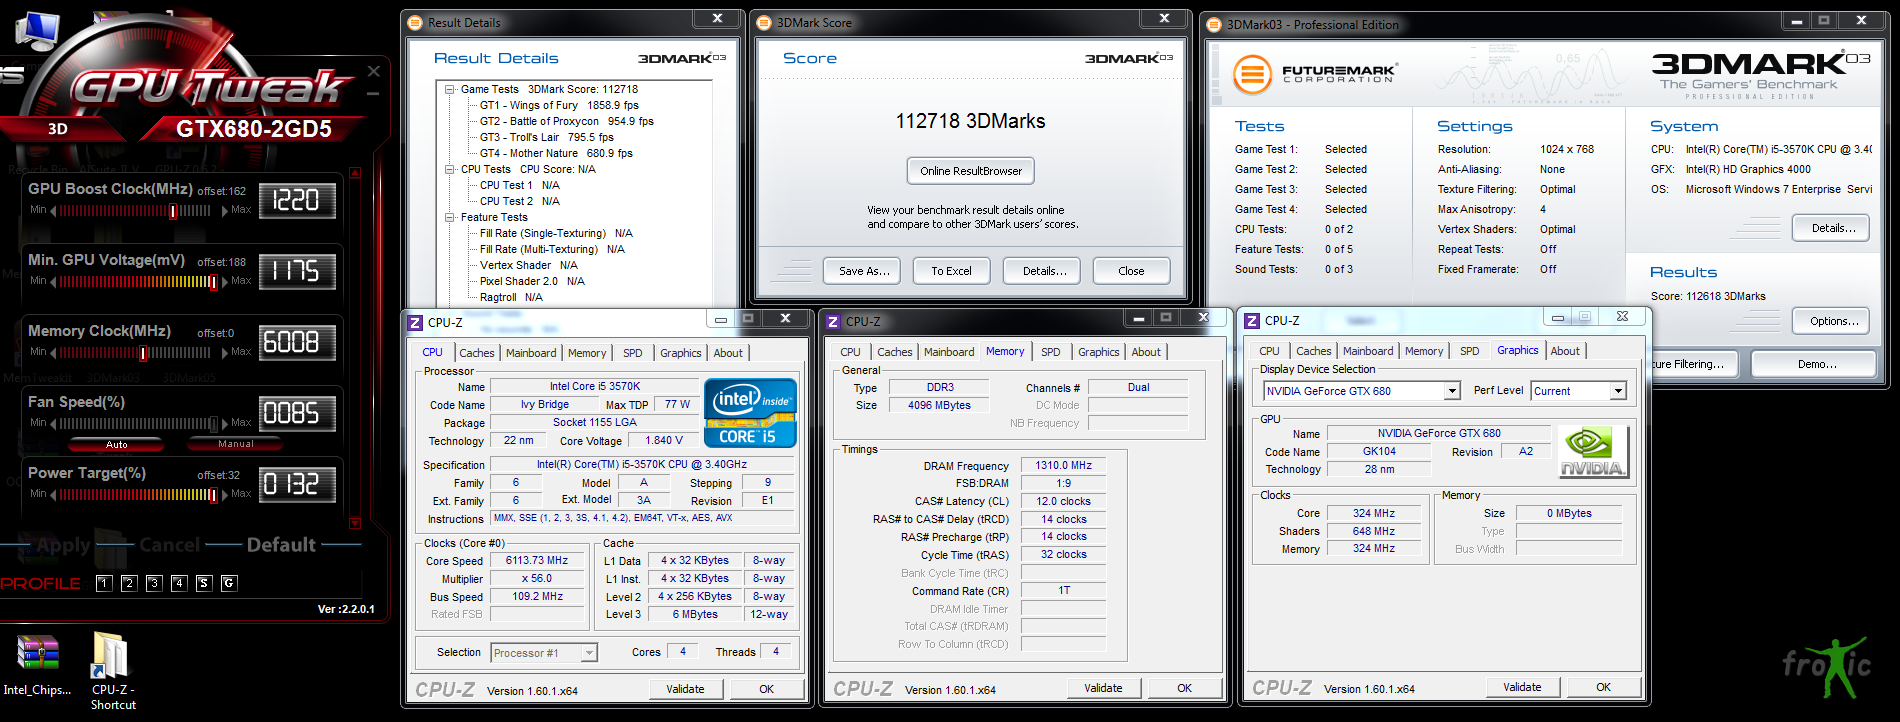Collapse the Game Tests tree node

pos(450,89)
